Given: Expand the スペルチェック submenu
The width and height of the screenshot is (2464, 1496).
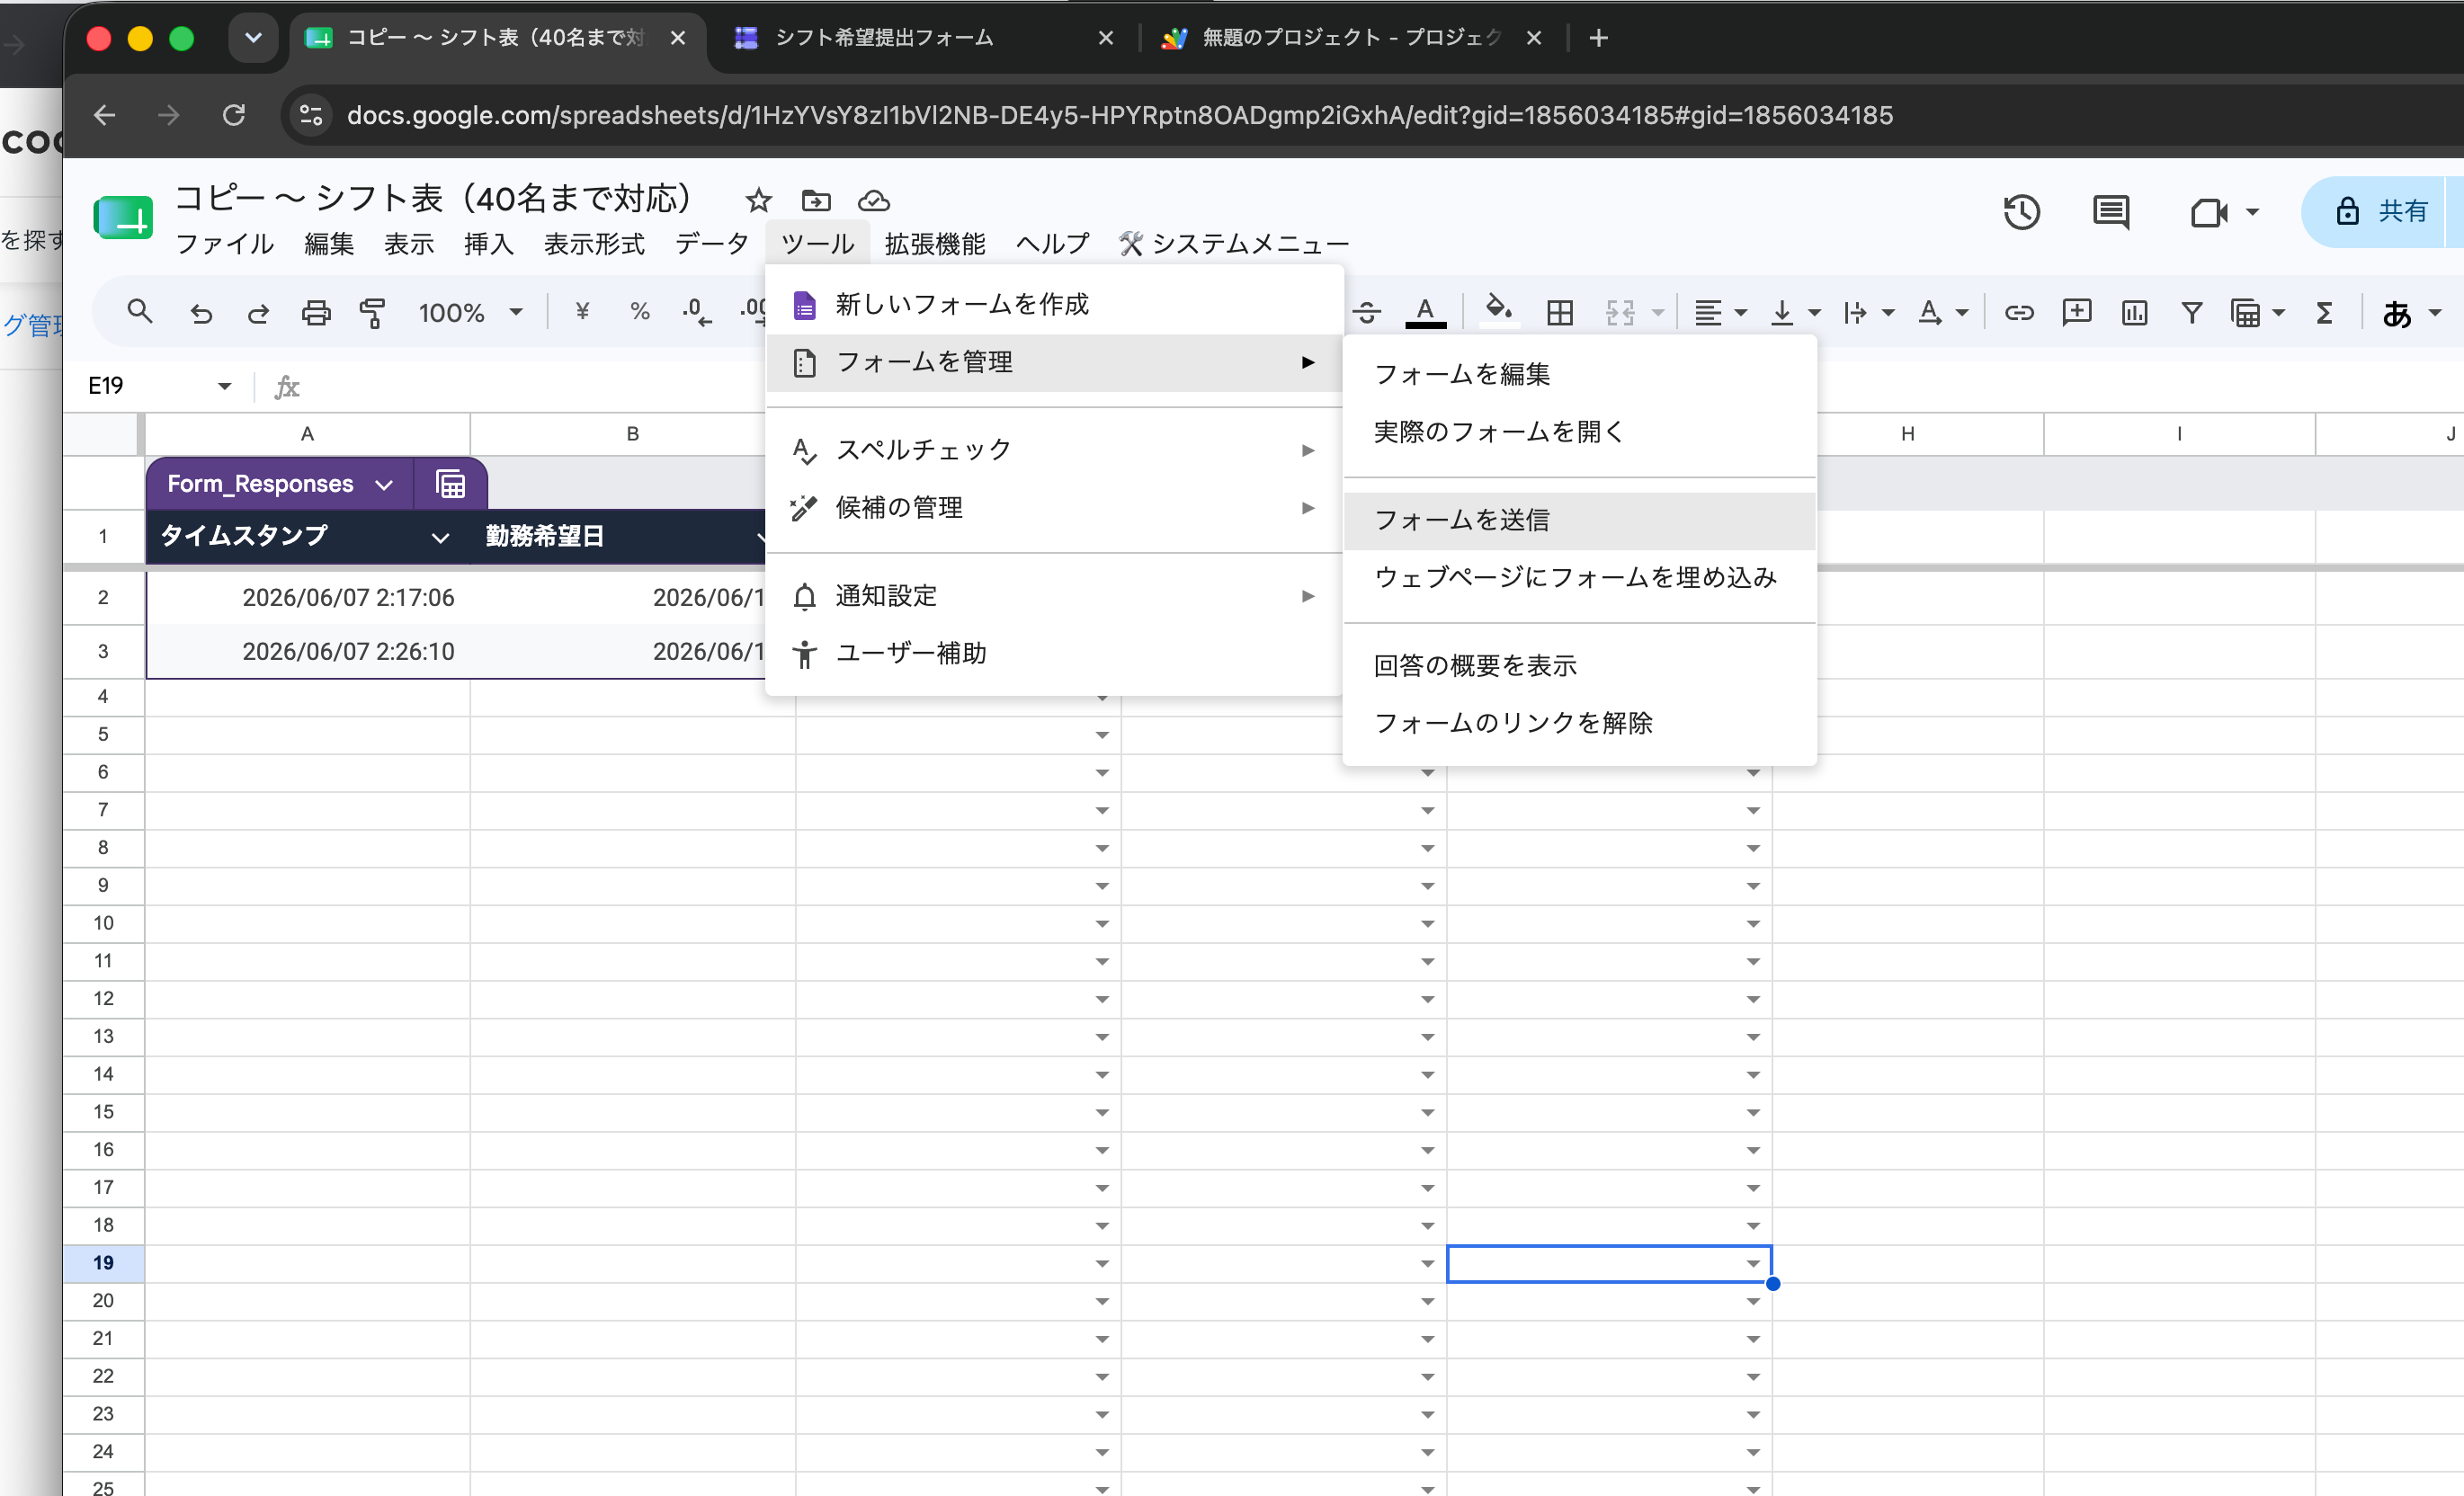Looking at the screenshot, I should click(1054, 450).
